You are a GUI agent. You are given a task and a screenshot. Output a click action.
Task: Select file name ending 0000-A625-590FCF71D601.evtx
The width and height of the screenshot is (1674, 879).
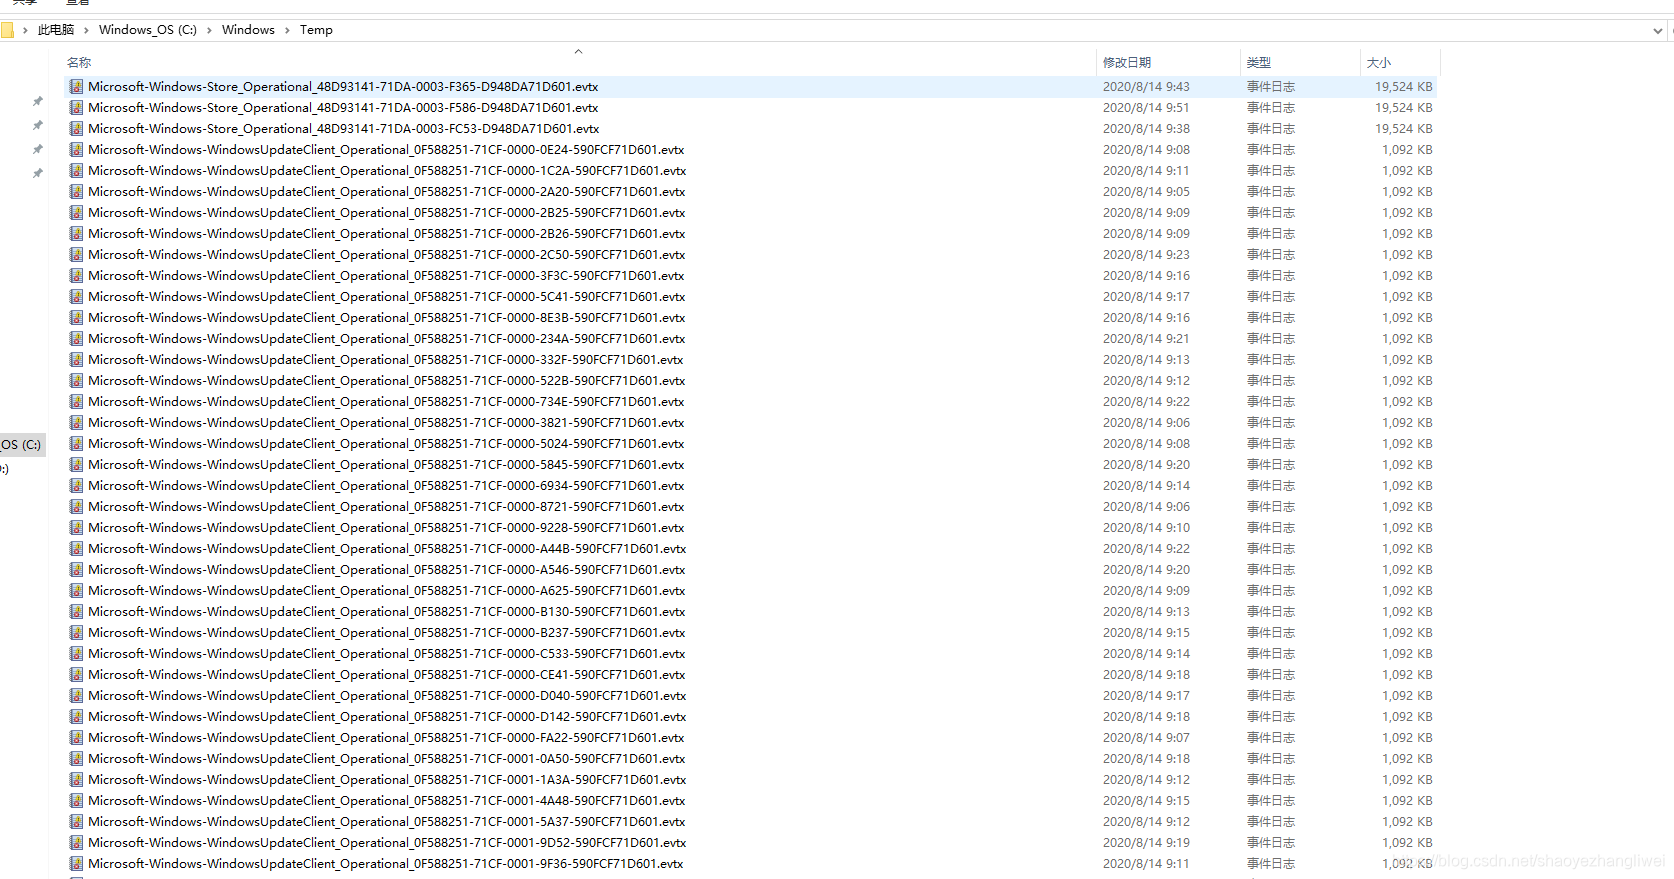pos(387,591)
